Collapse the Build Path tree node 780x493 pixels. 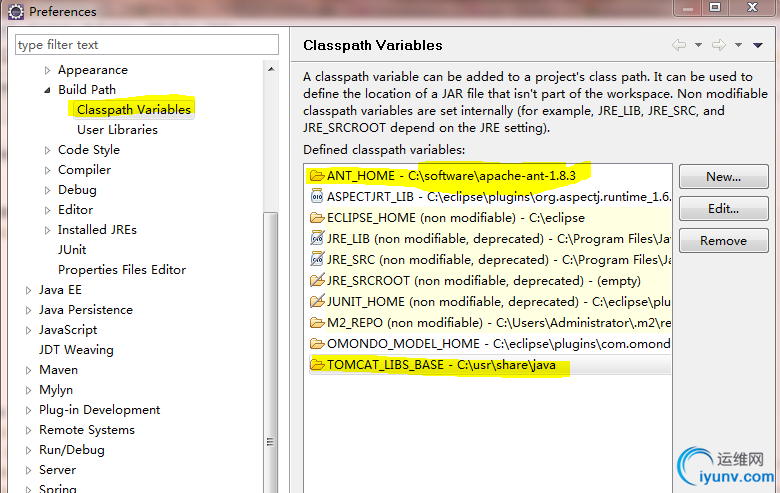point(47,90)
